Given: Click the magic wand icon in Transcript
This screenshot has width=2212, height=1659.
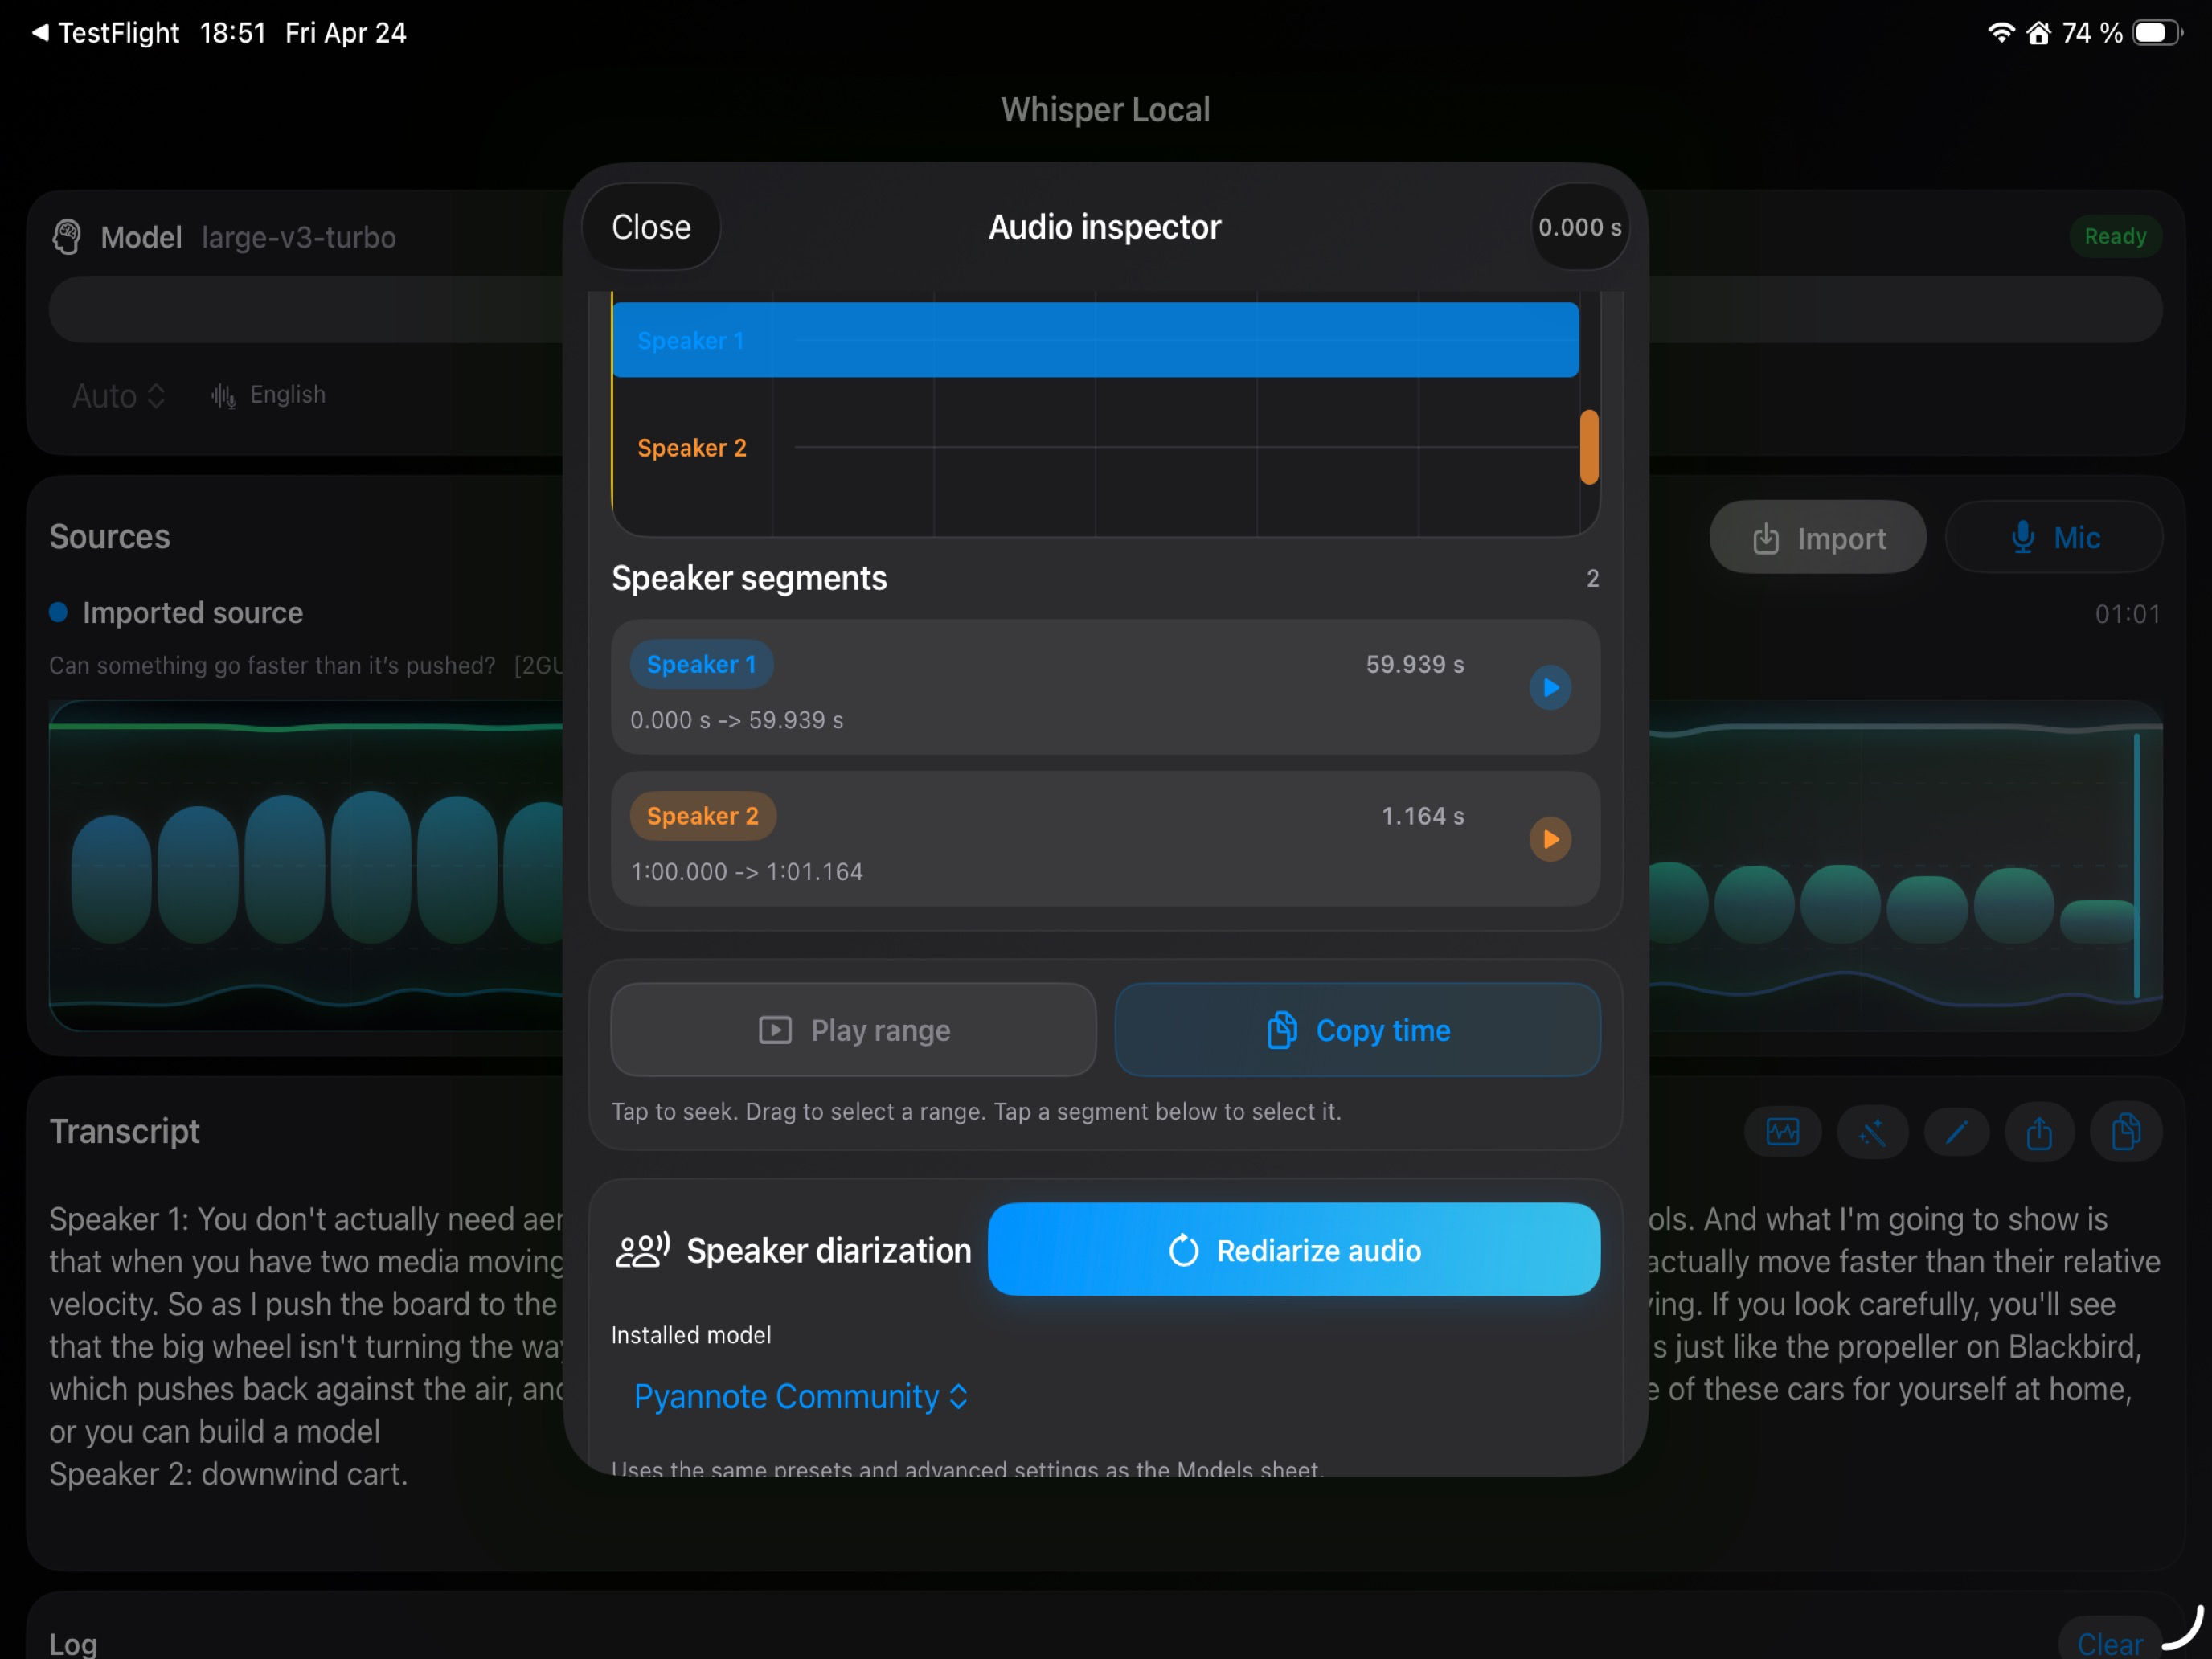Looking at the screenshot, I should point(1872,1132).
